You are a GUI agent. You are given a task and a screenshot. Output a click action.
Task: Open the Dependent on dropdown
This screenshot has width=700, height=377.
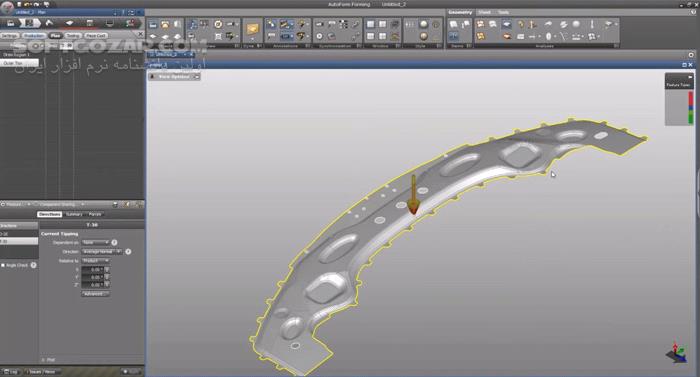pos(96,243)
